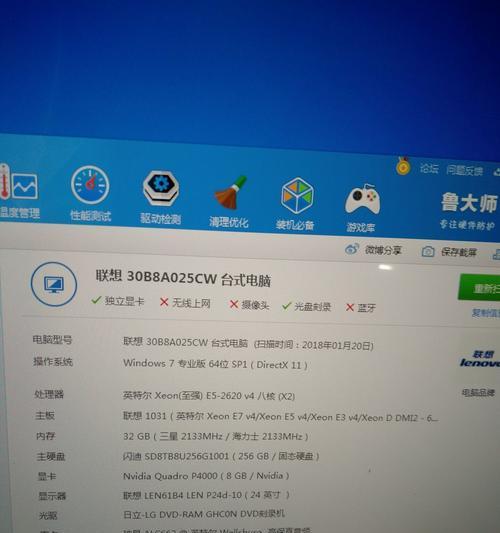Click the blue copy link below the green button
Screen dimensions: 500x533
[x=486, y=313]
